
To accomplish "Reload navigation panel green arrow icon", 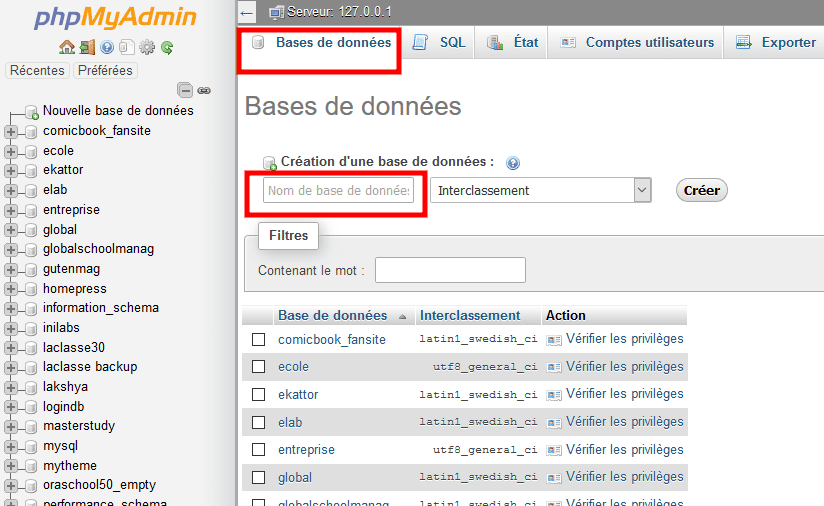I will click(167, 48).
